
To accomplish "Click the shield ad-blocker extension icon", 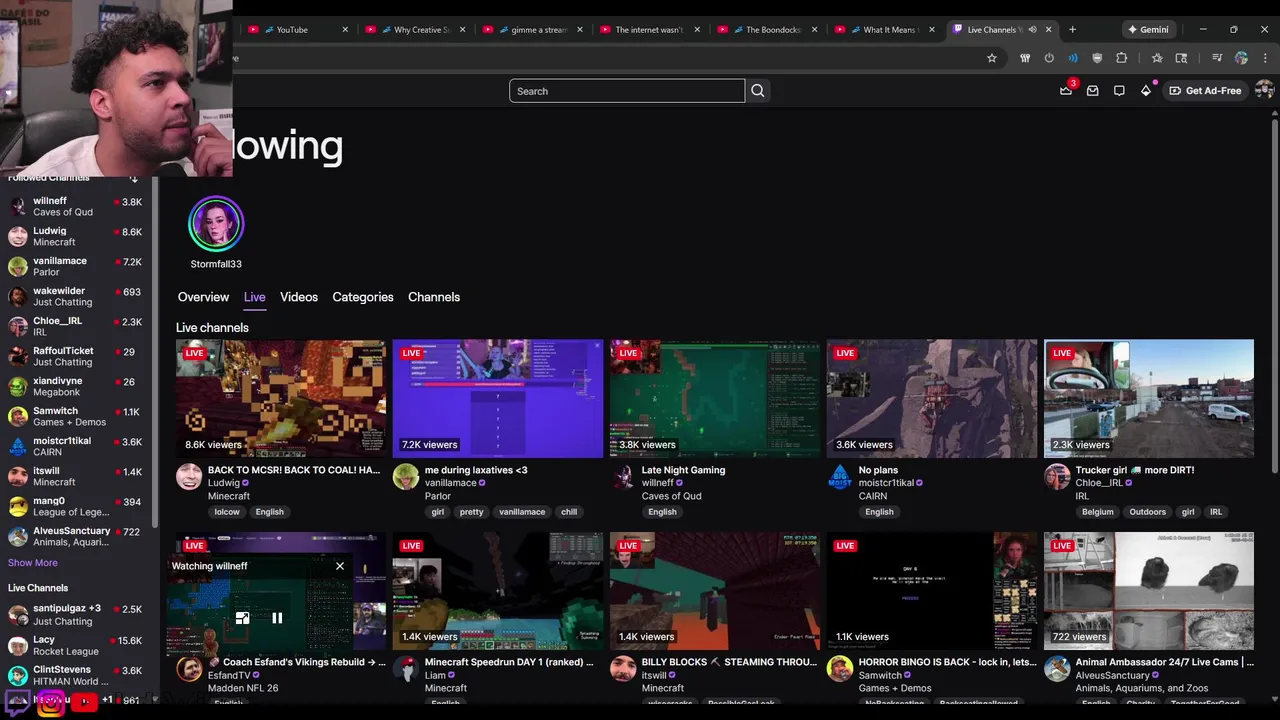I will pos(1097,58).
